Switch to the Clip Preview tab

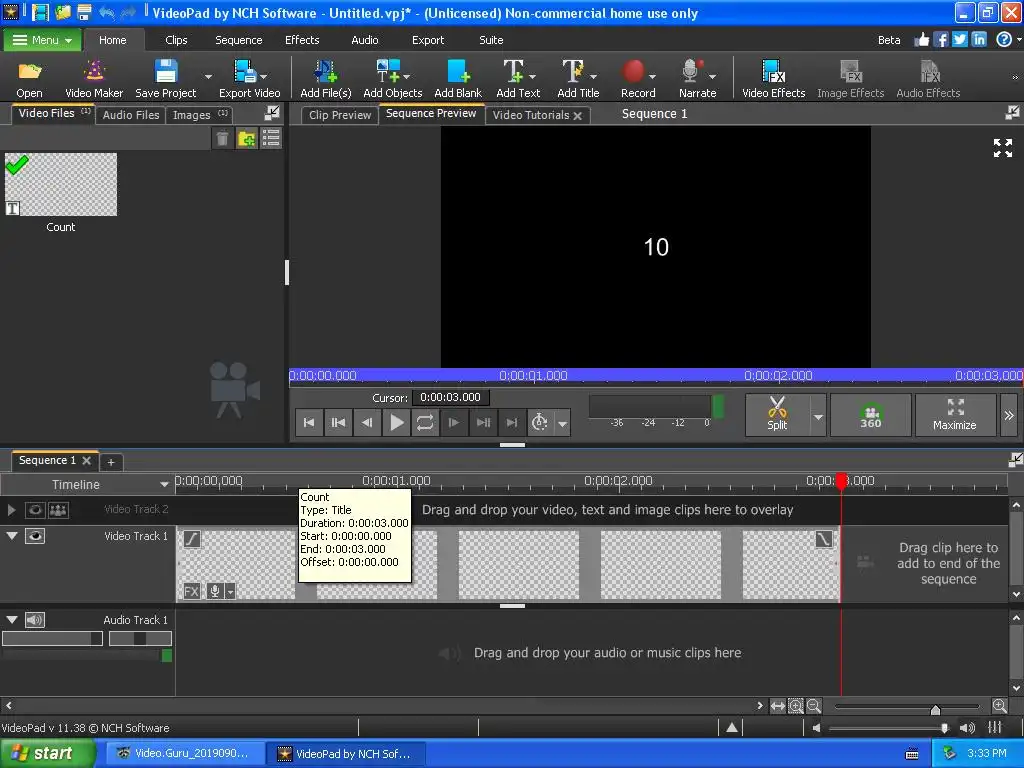pyautogui.click(x=340, y=115)
